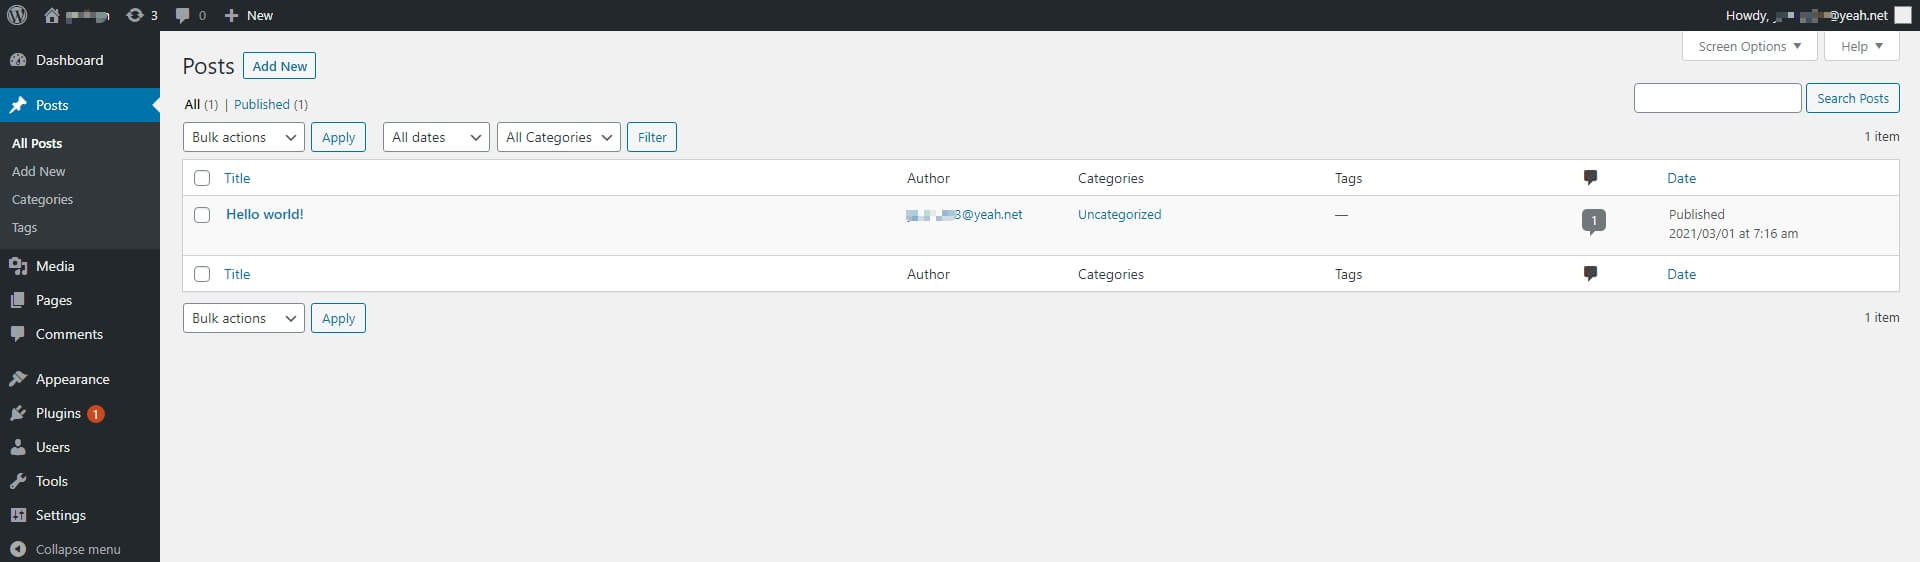
Task: Open the updates icon in admin bar
Action: pyautogui.click(x=135, y=15)
